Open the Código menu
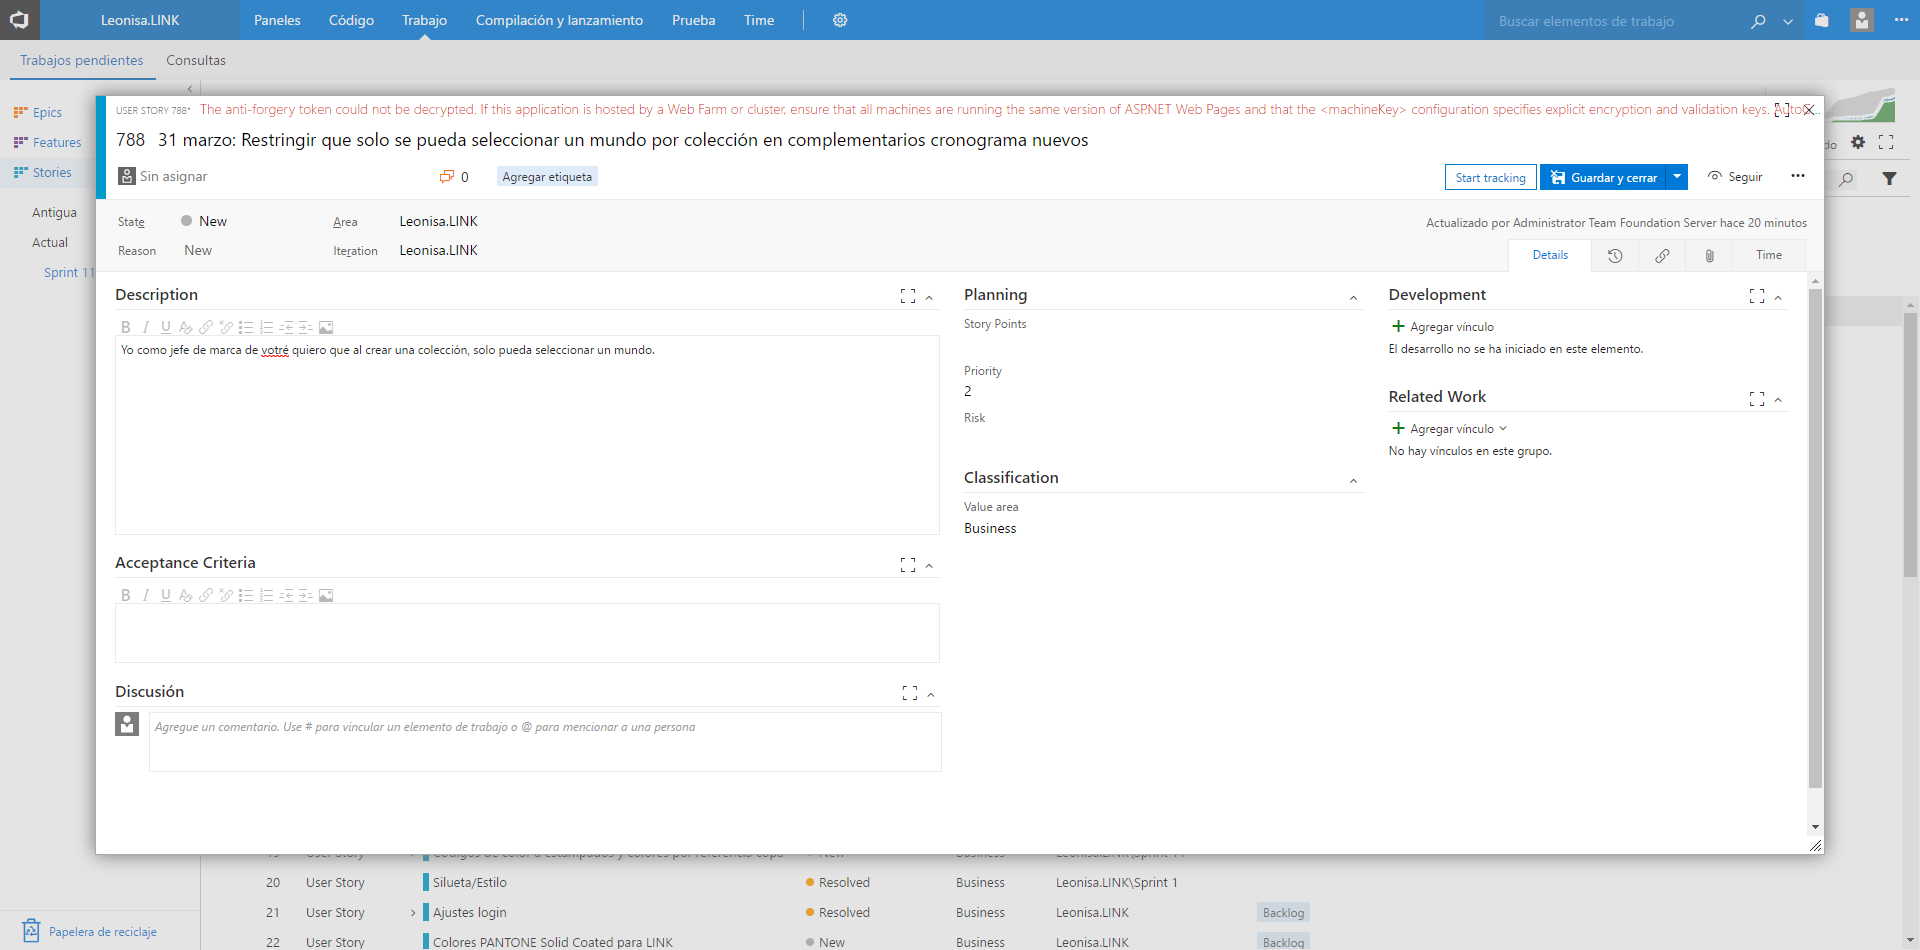 (x=351, y=20)
